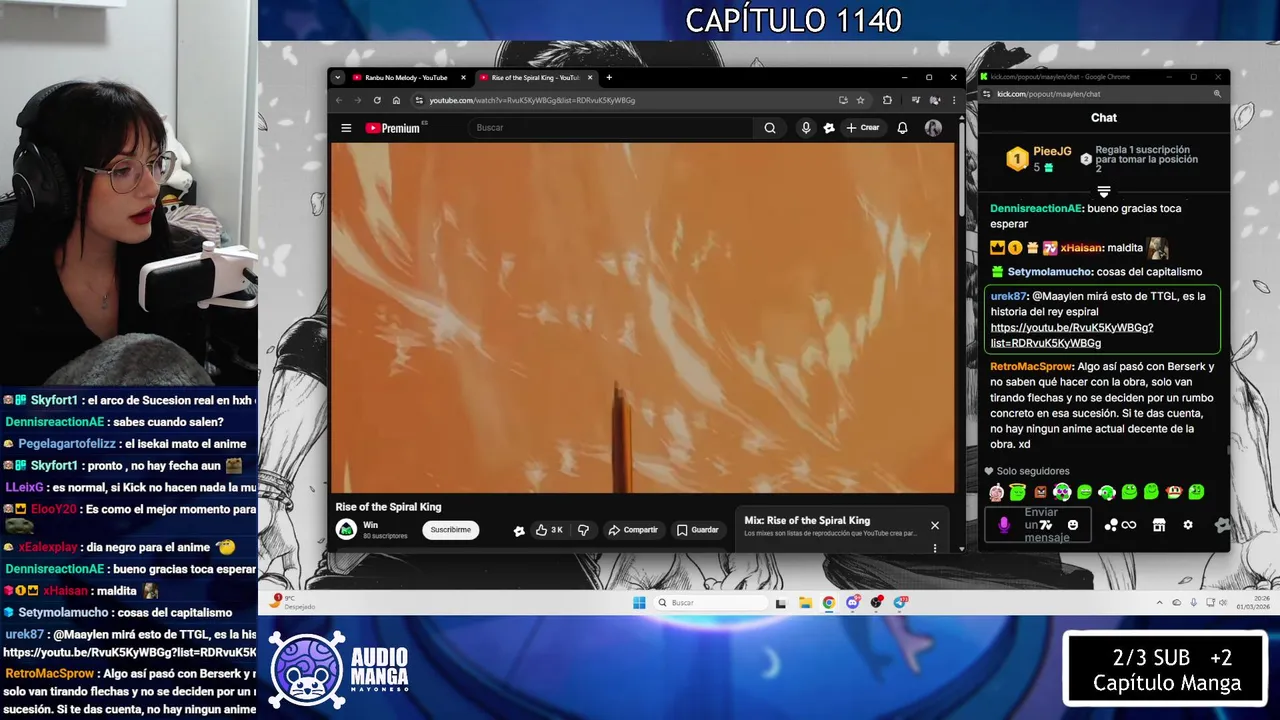Open YouTube notifications bell
1280x720 pixels.
[902, 128]
